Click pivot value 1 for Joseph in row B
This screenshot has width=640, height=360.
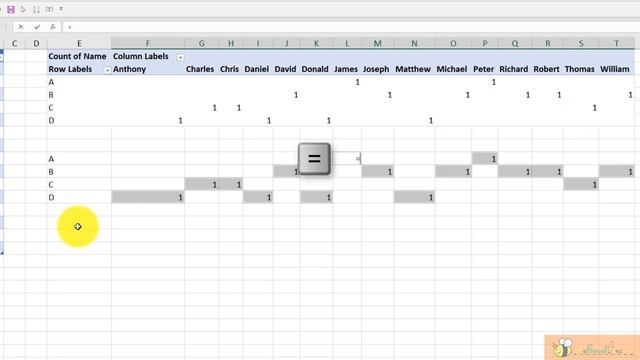pyautogui.click(x=390, y=95)
